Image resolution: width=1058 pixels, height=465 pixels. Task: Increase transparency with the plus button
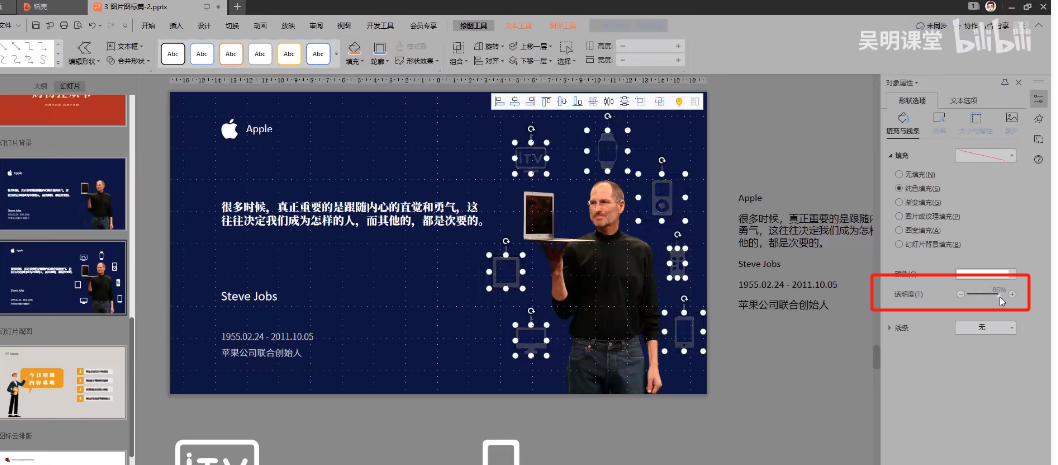point(1011,294)
